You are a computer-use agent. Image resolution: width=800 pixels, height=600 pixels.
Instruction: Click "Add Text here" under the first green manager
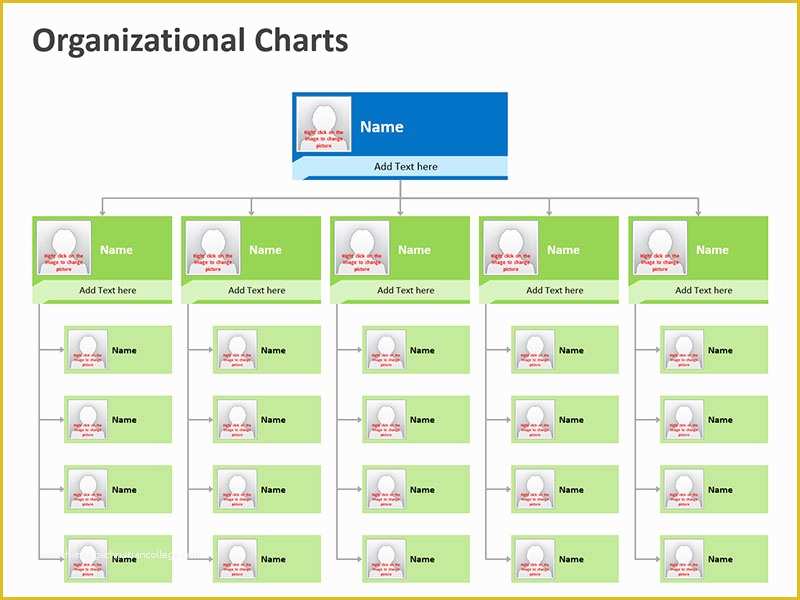108,290
